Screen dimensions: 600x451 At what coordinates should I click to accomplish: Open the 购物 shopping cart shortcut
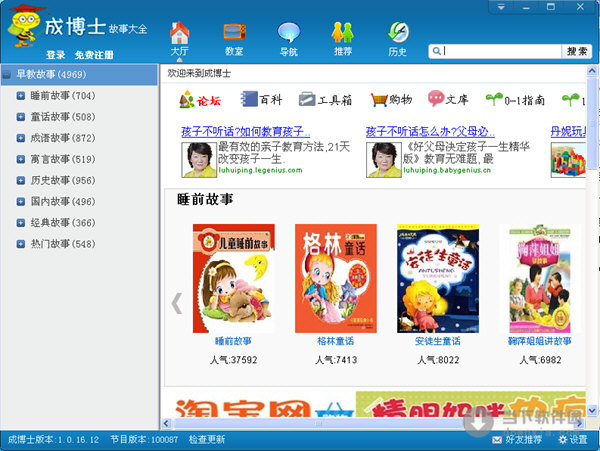pyautogui.click(x=391, y=99)
